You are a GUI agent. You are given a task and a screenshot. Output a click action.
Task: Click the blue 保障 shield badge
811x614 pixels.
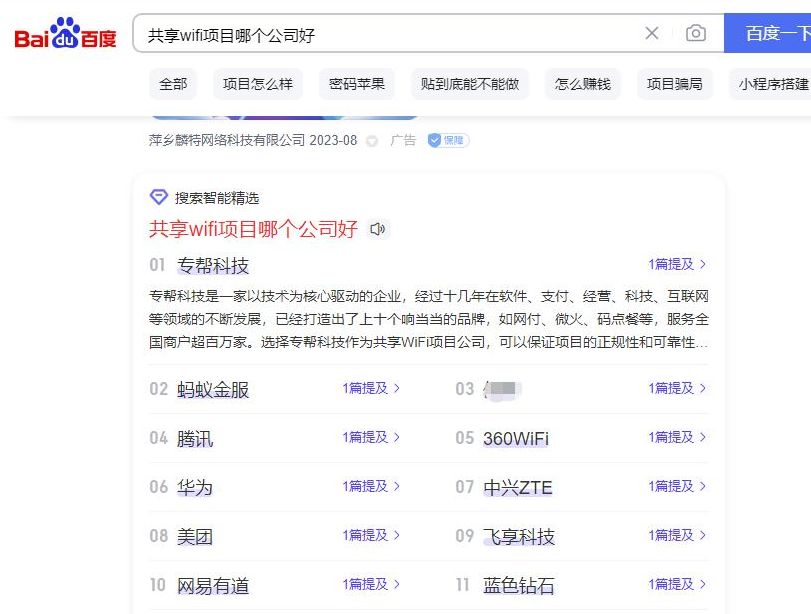tap(446, 141)
